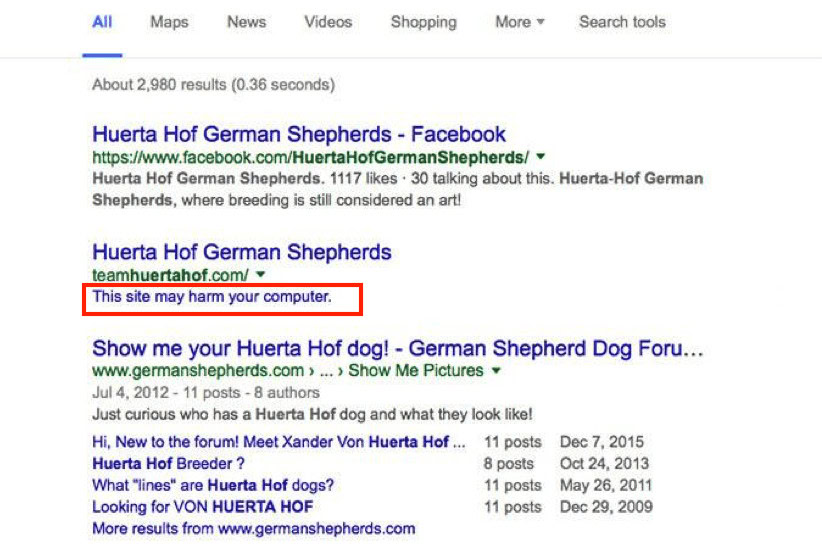
Task: Expand the More dropdown menu
Action: [520, 22]
